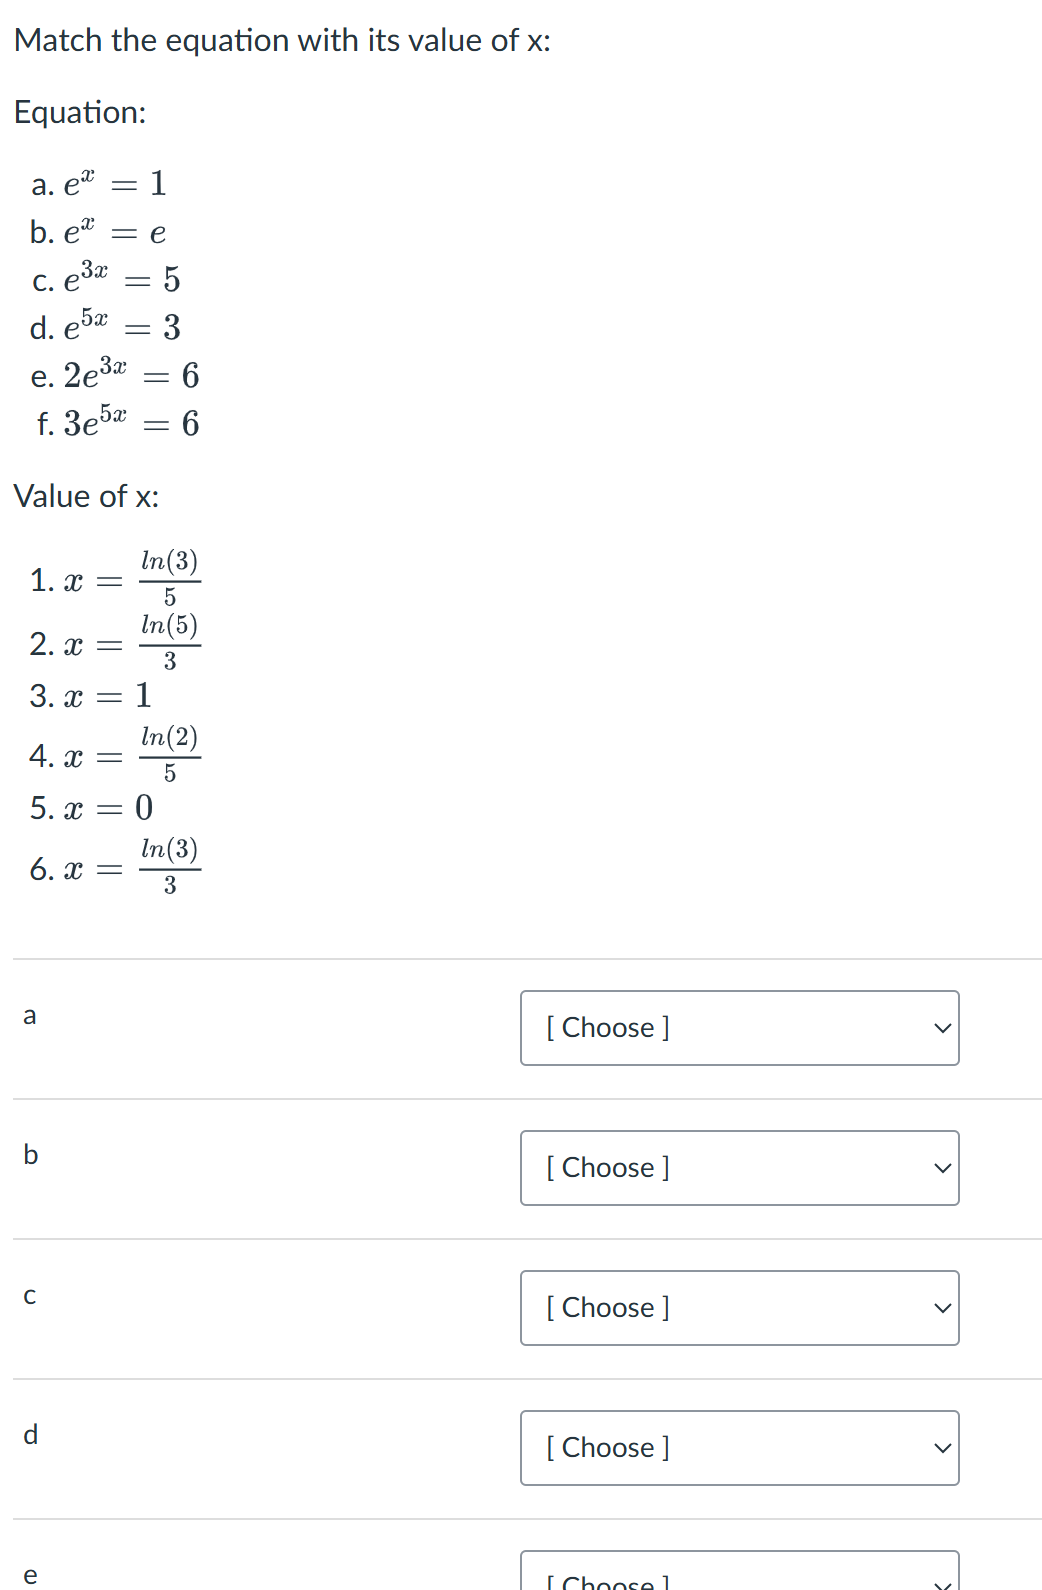Open the Choose dropdown for equation a

click(738, 1027)
